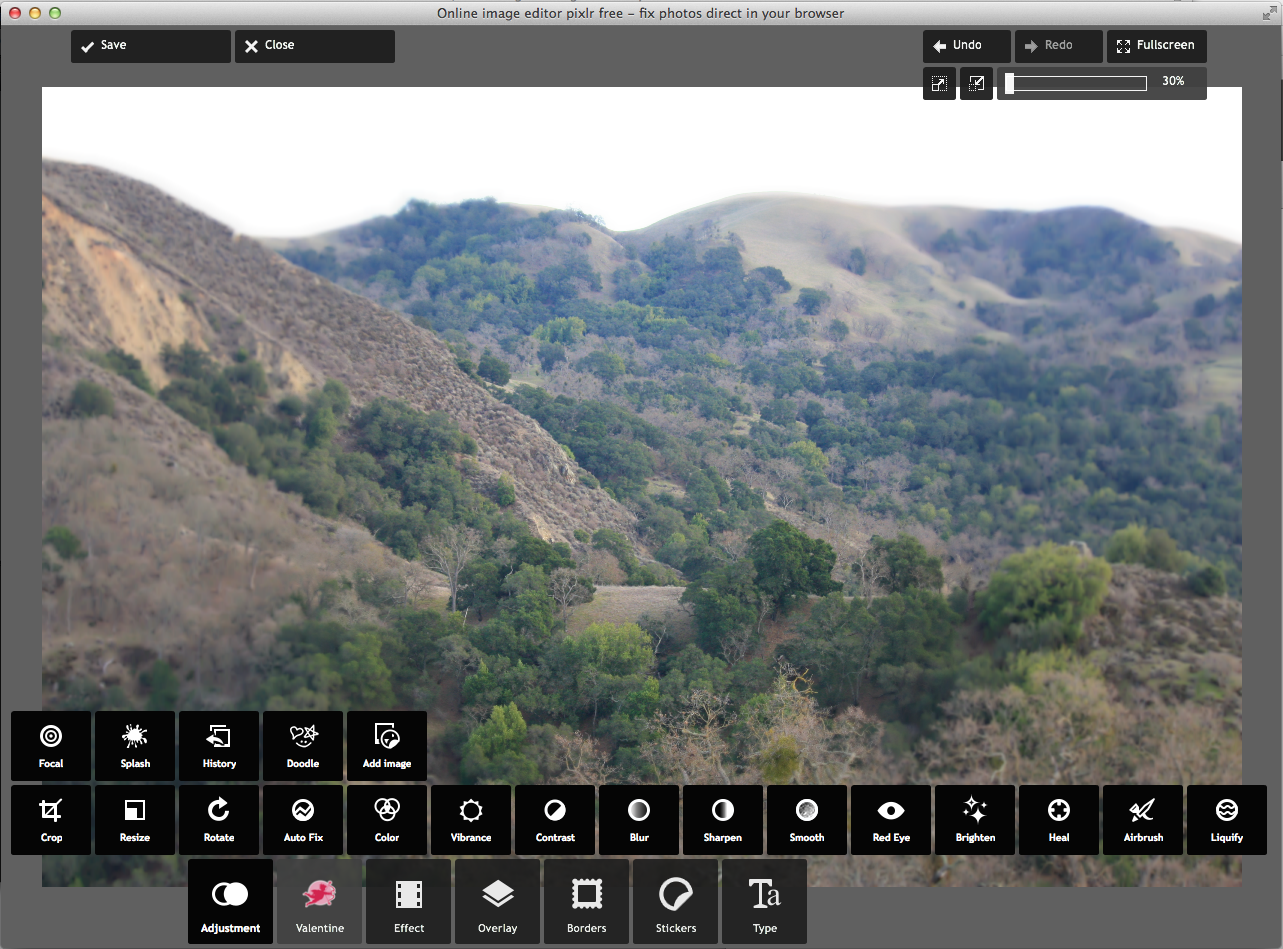Select the Vibrance adjustment
The height and width of the screenshot is (949, 1283).
(x=471, y=820)
